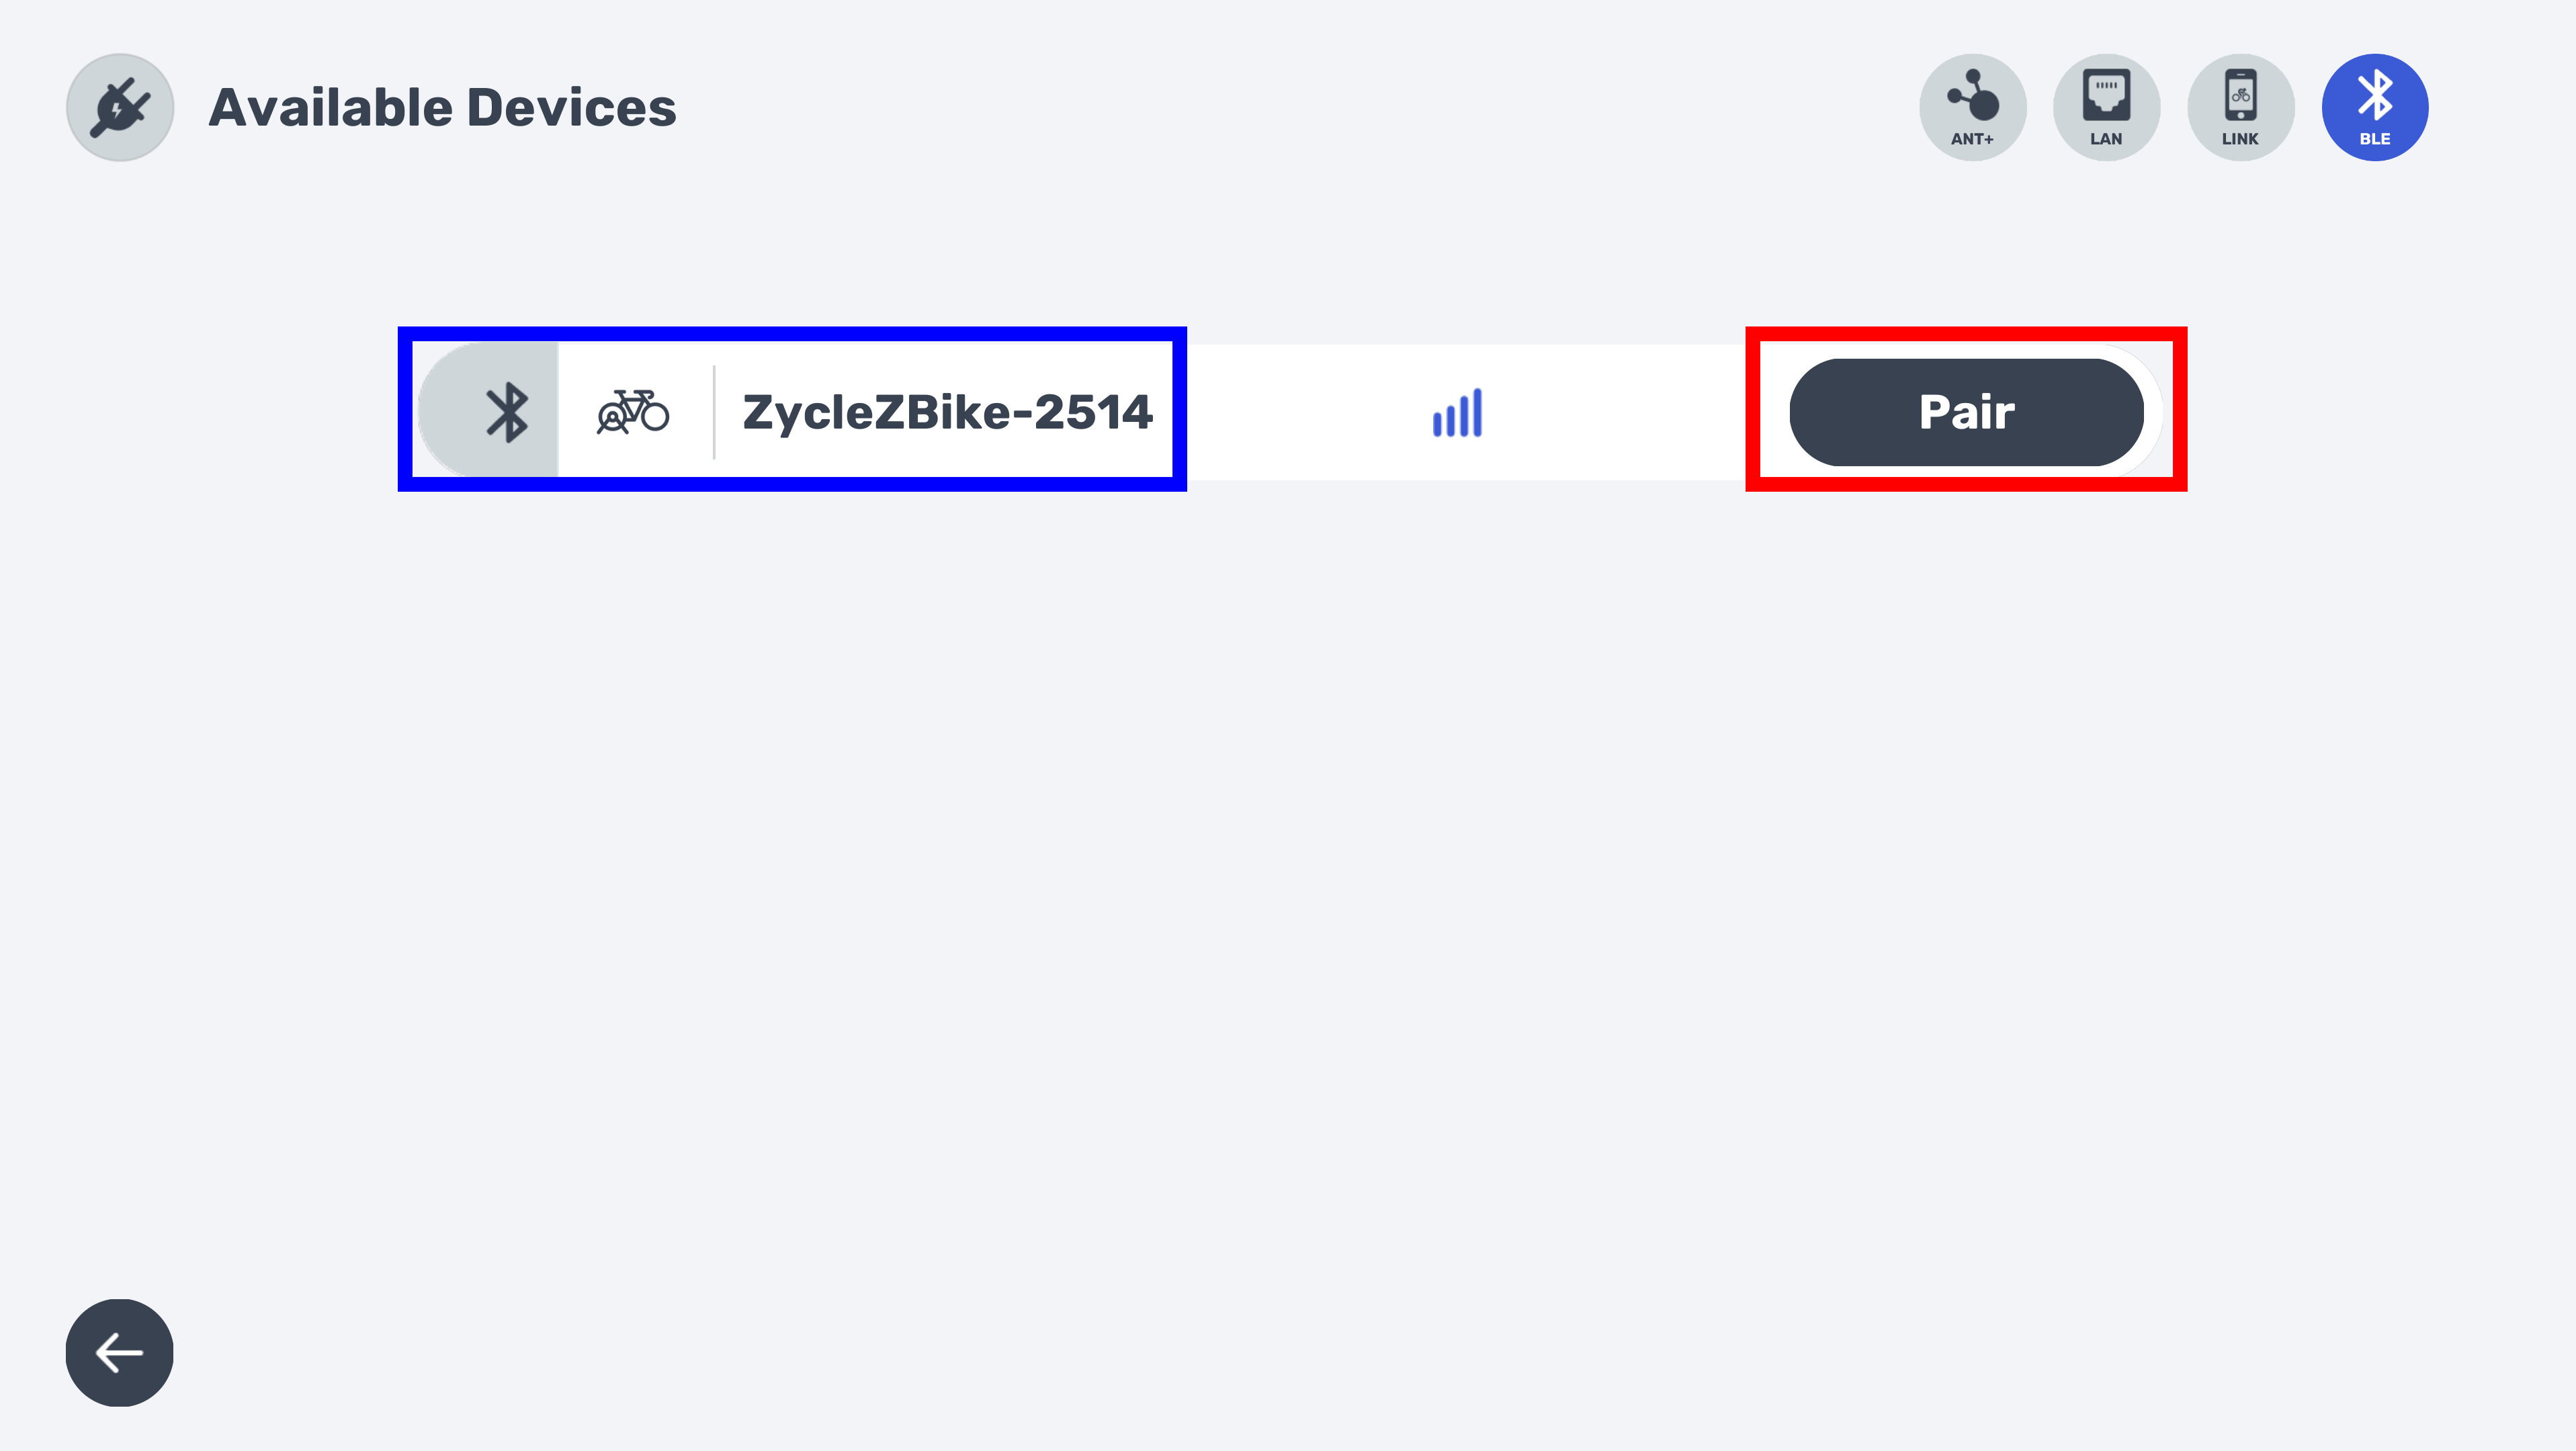The image size is (2576, 1451).
Task: Toggle the BLE Bluetooth filter
Action: pyautogui.click(x=2374, y=107)
